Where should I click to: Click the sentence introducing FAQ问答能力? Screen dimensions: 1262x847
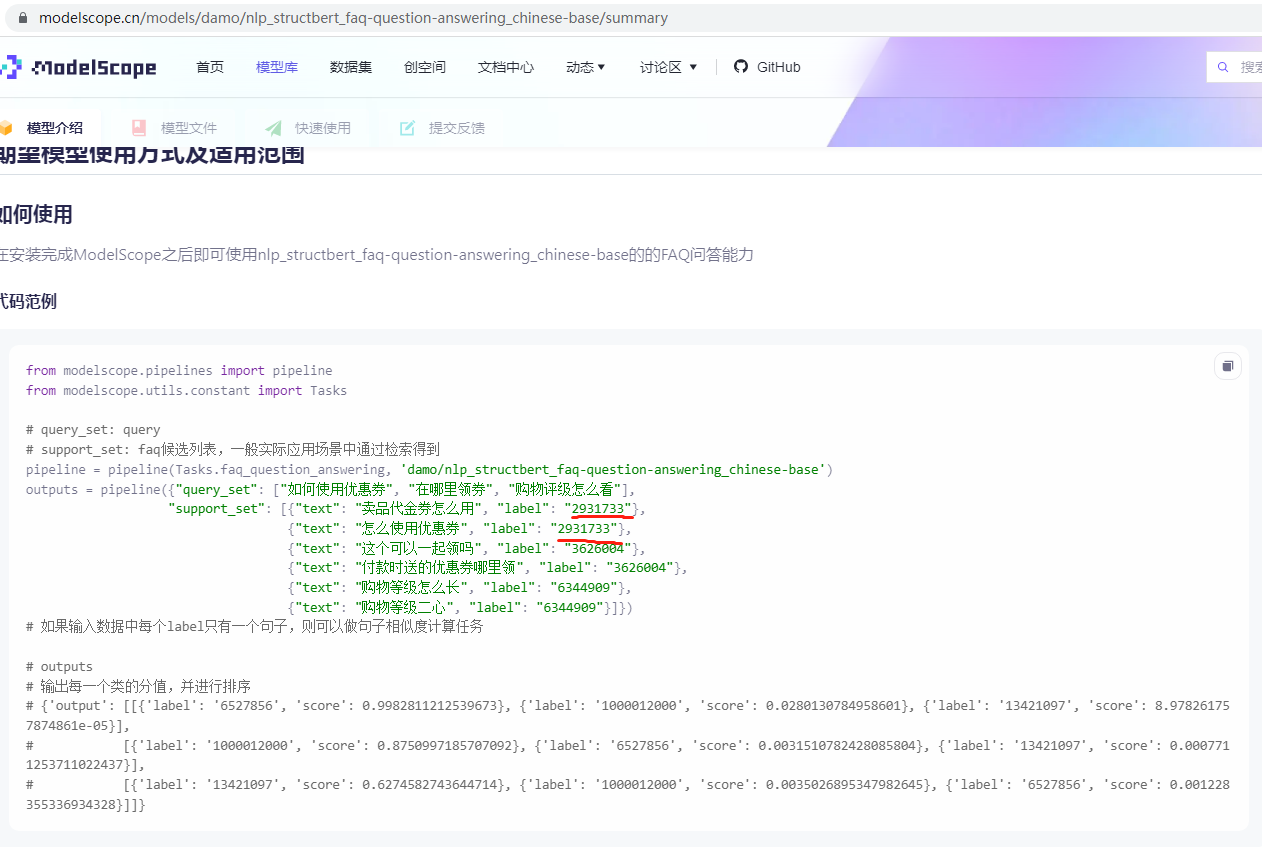tap(376, 255)
